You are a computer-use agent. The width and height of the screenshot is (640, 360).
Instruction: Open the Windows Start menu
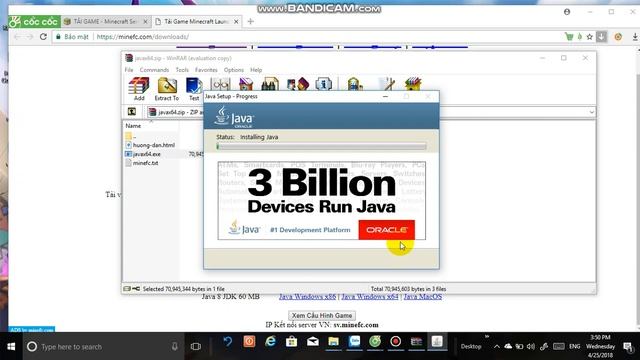click(11, 347)
